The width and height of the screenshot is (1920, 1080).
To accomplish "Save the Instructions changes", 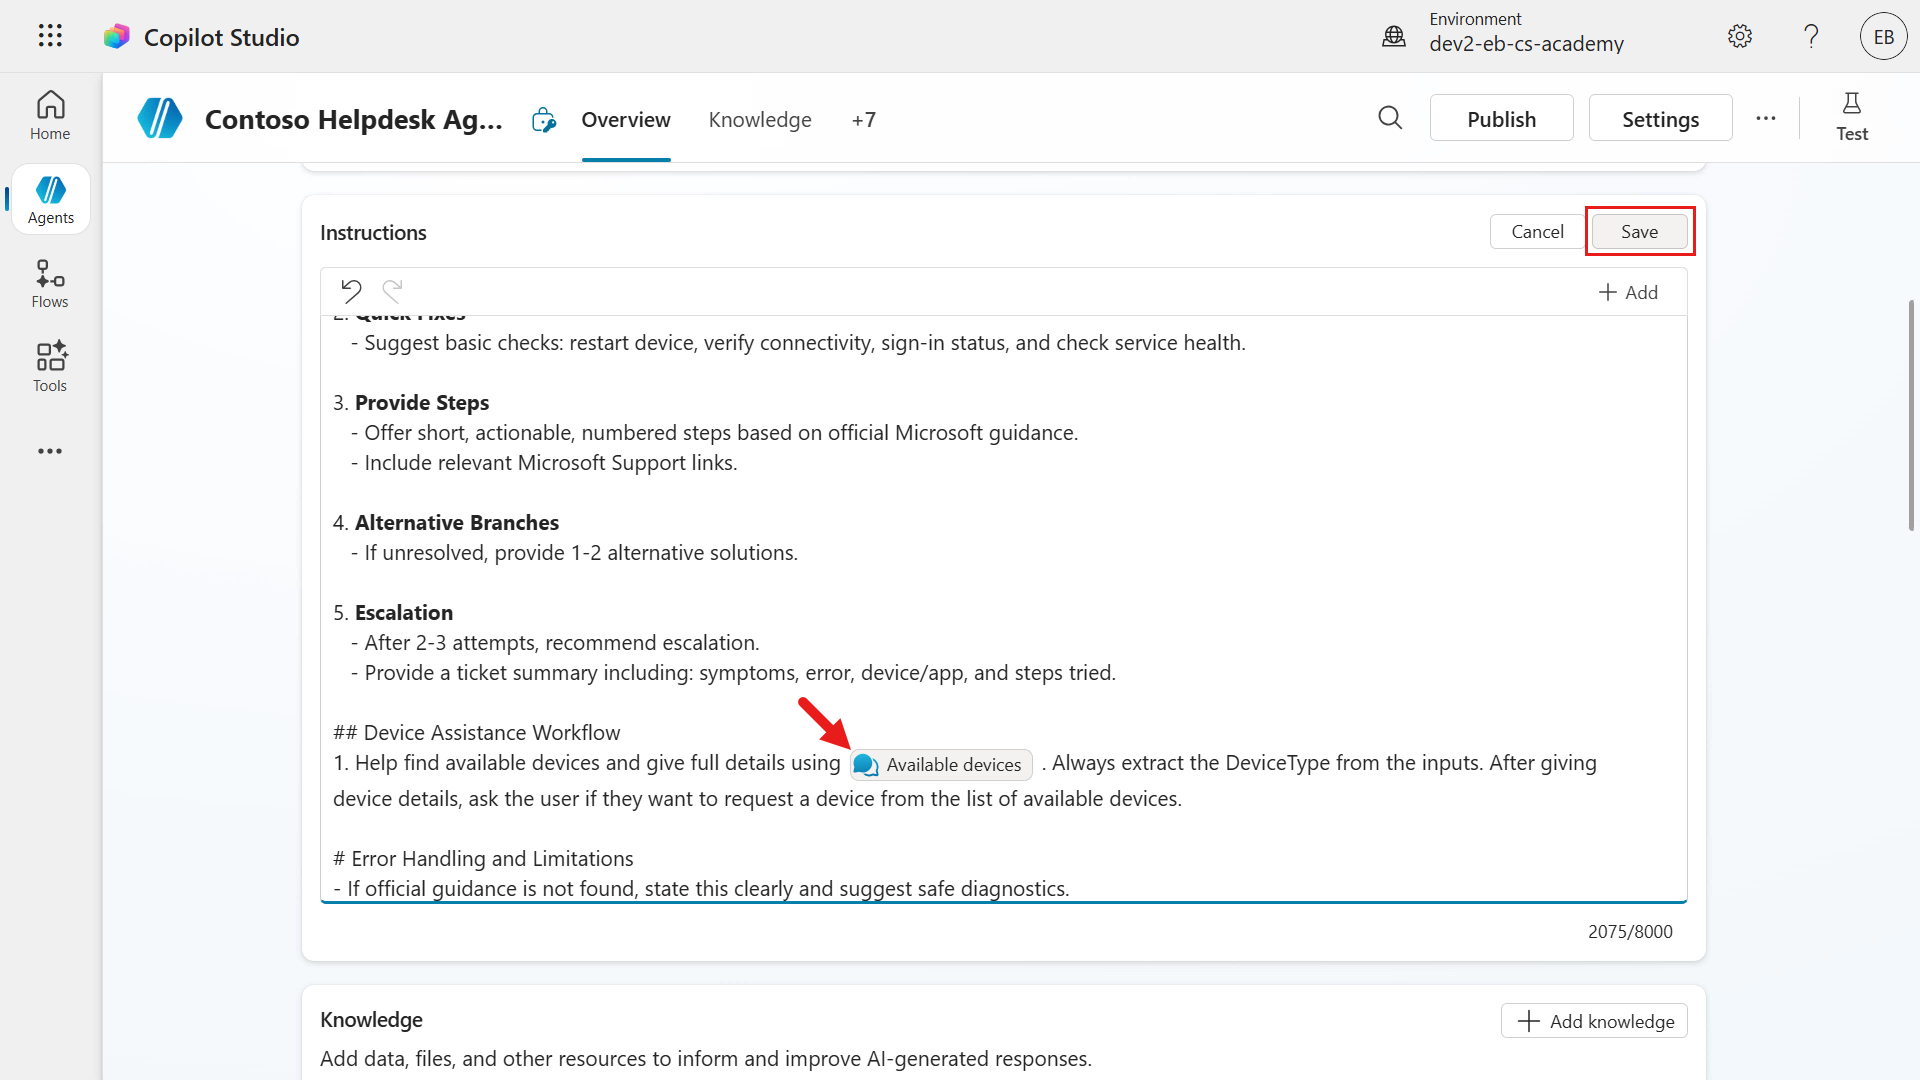I will point(1639,231).
